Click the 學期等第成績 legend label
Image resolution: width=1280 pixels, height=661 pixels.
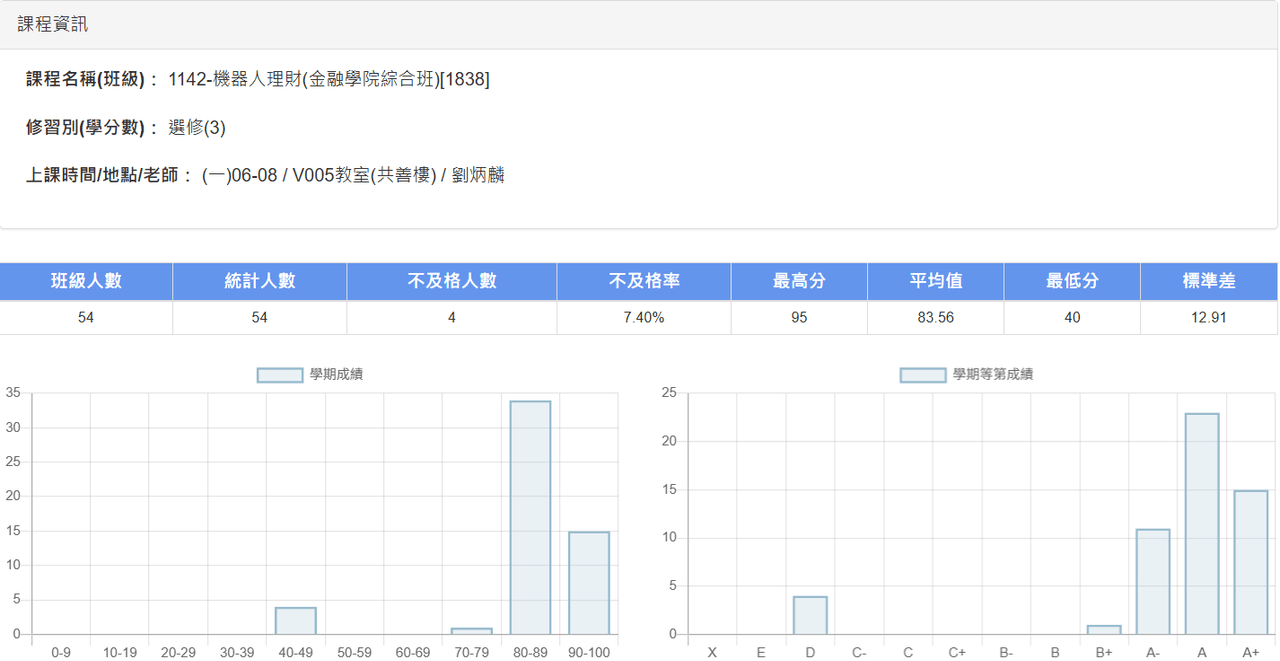click(x=992, y=375)
